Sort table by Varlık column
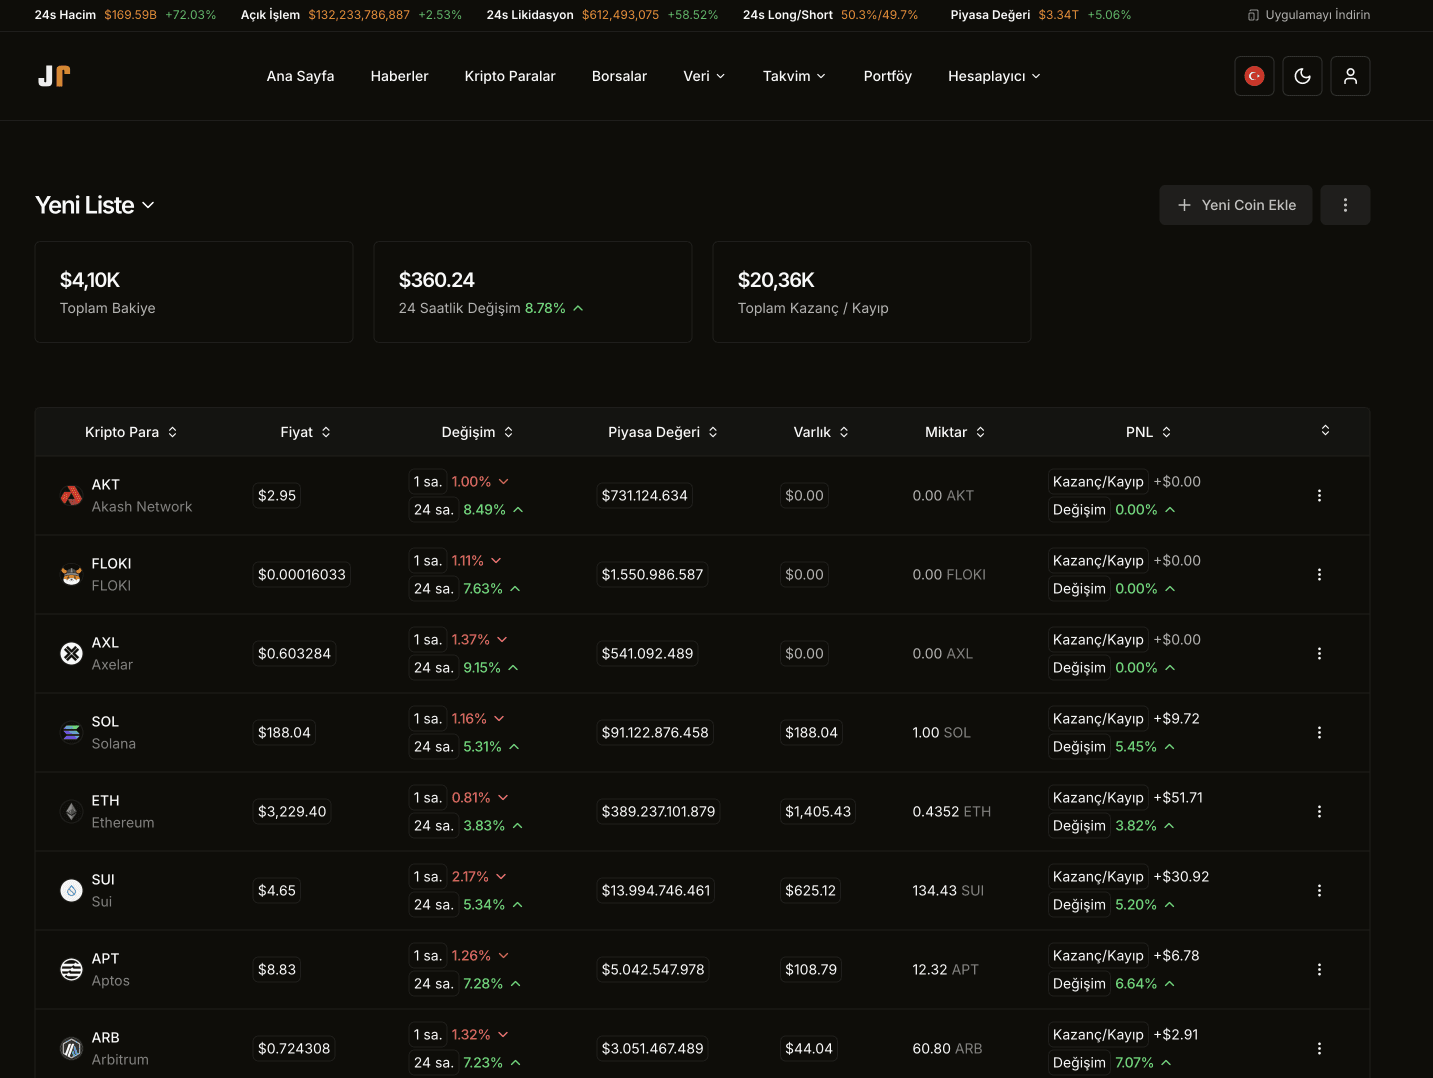The image size is (1433, 1078). coord(821,432)
